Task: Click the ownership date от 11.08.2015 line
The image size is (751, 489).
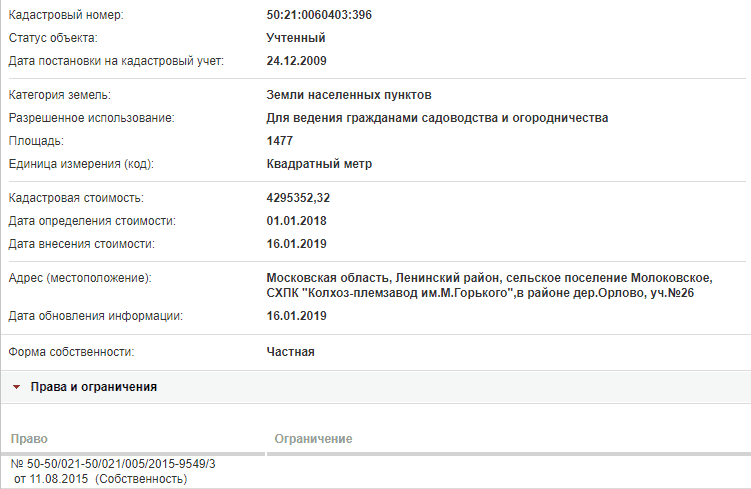Action: point(101,479)
